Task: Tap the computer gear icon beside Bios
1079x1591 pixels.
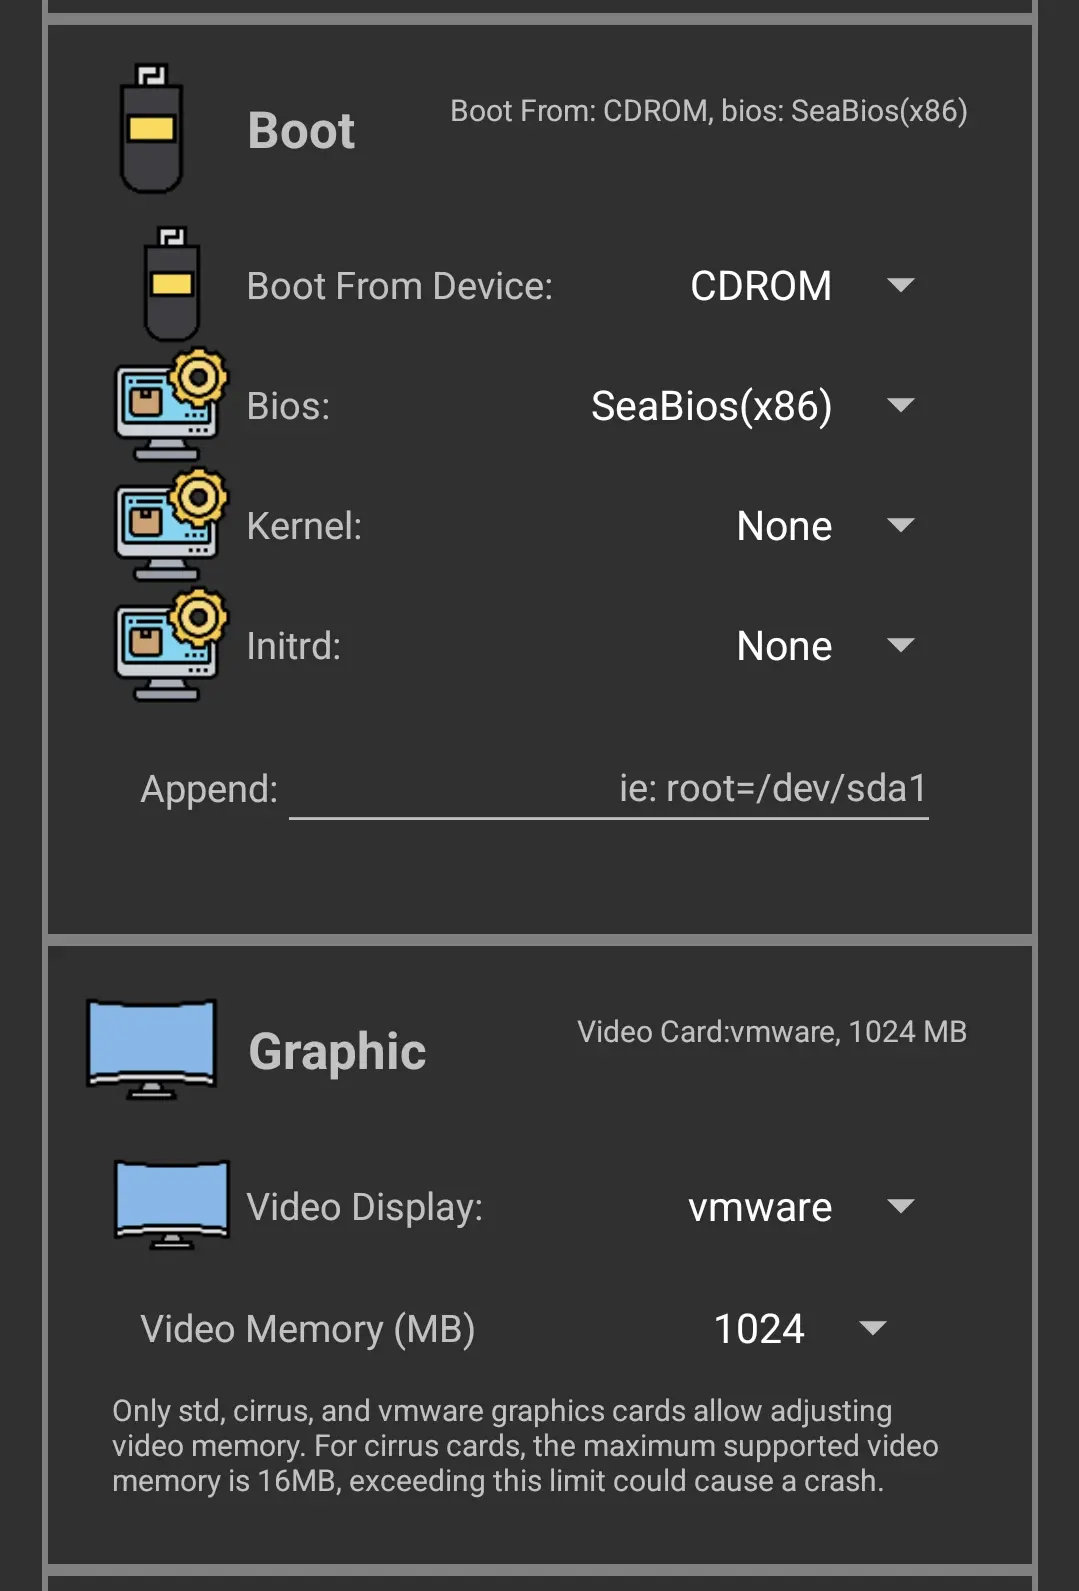Action: click(172, 405)
